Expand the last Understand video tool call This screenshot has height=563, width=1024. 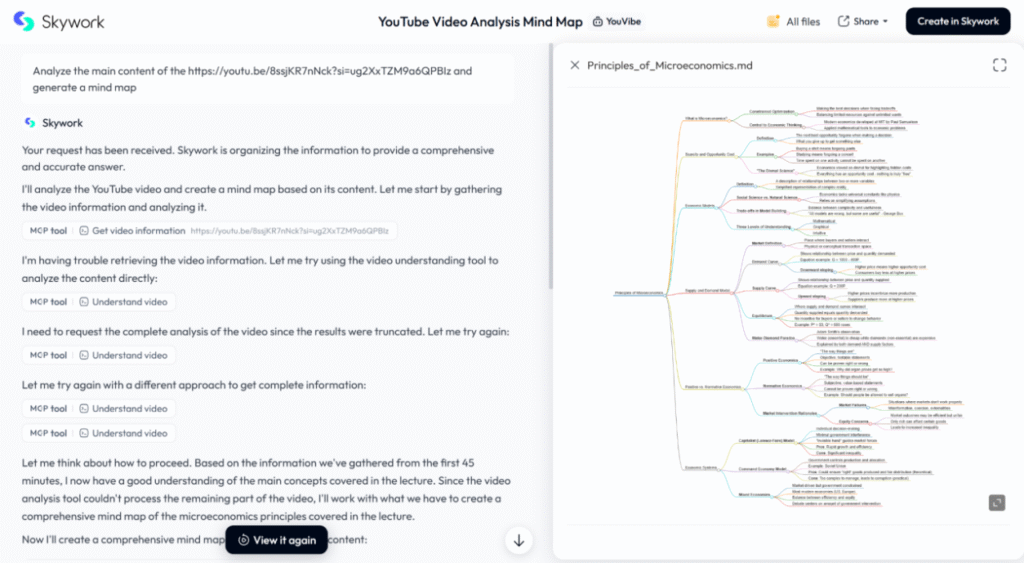pos(122,433)
